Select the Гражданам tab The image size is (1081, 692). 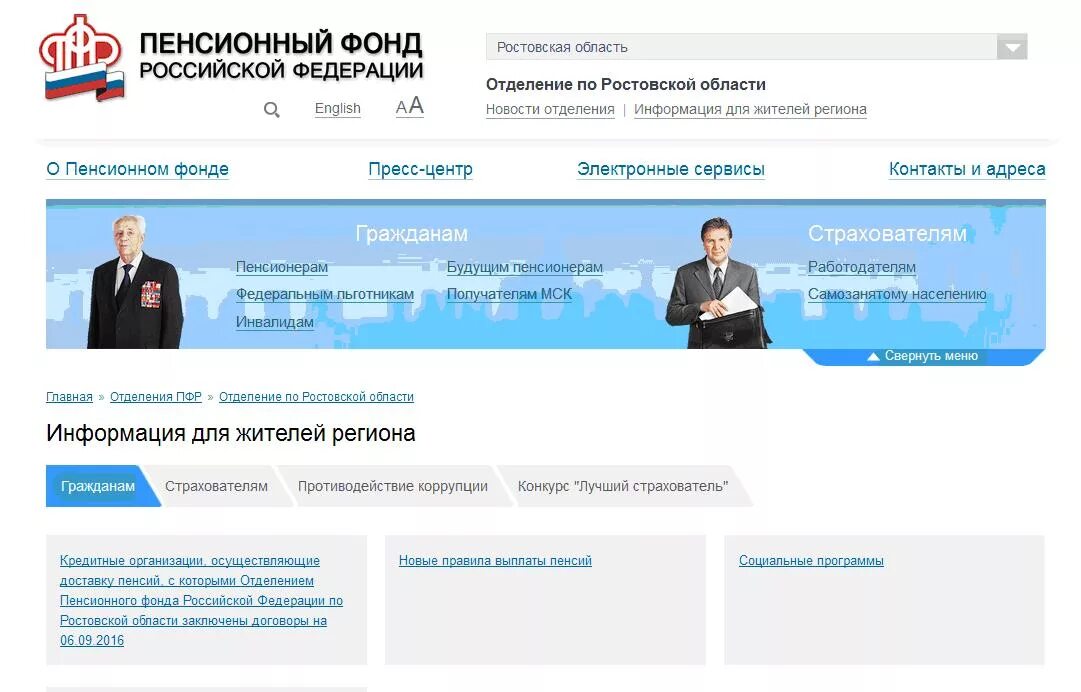point(98,487)
